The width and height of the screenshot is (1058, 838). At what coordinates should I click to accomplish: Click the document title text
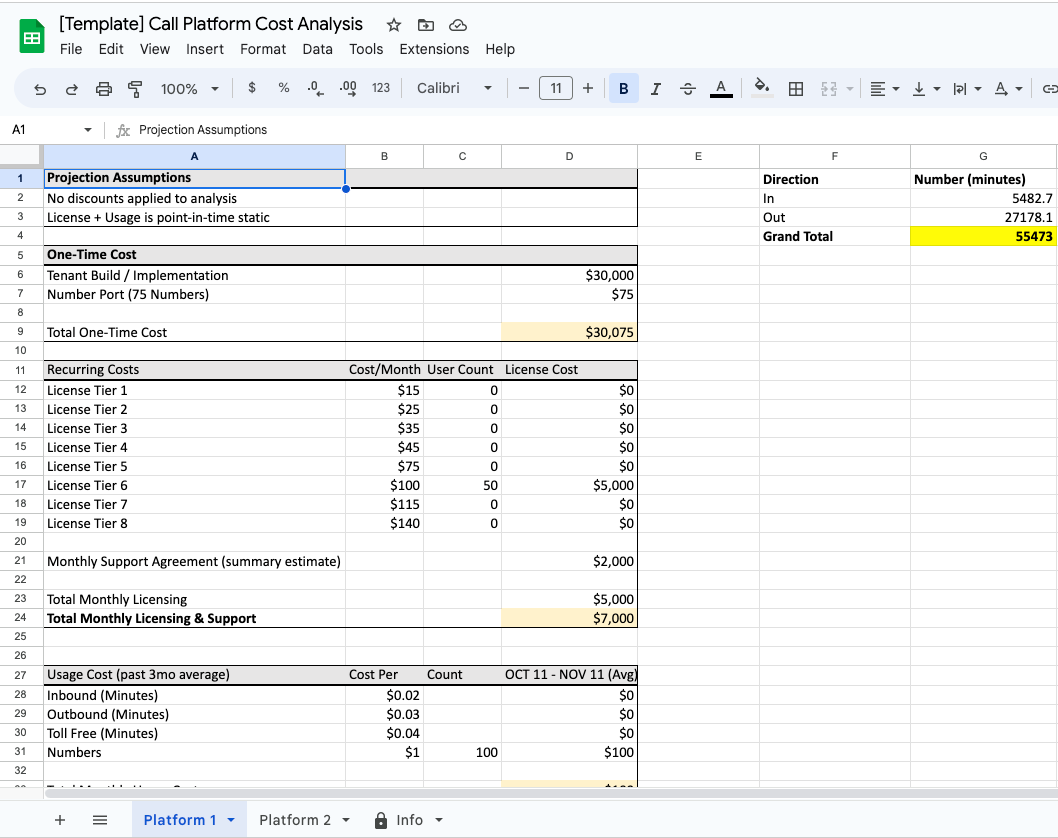click(211, 24)
